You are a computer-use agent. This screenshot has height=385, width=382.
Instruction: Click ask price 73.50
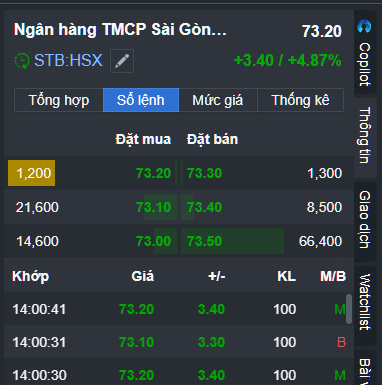(x=204, y=241)
